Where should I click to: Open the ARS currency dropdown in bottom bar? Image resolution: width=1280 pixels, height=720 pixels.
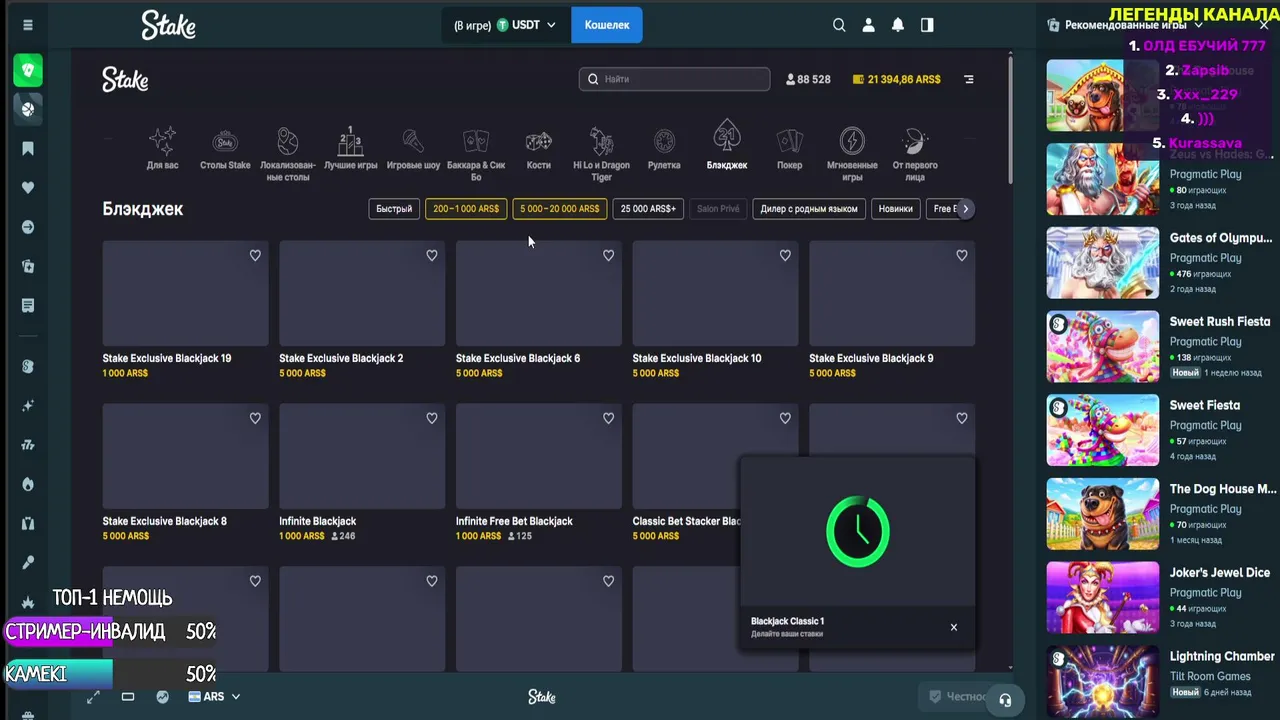click(214, 697)
